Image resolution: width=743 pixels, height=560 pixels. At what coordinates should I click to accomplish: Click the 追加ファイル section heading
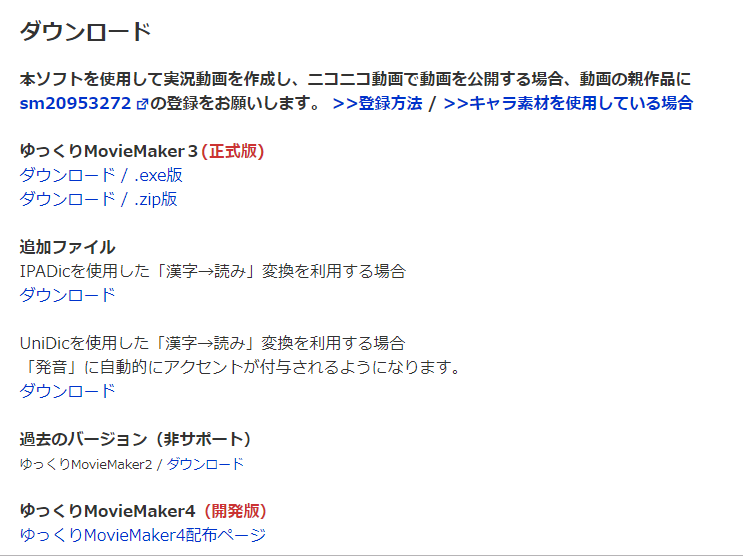coord(67,247)
